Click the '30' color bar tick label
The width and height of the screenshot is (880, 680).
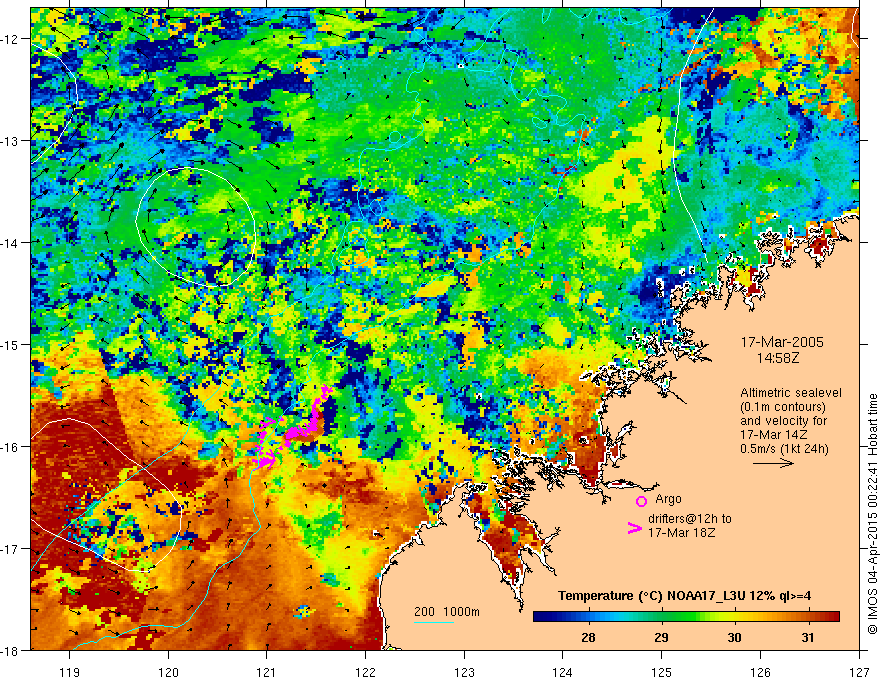(735, 637)
